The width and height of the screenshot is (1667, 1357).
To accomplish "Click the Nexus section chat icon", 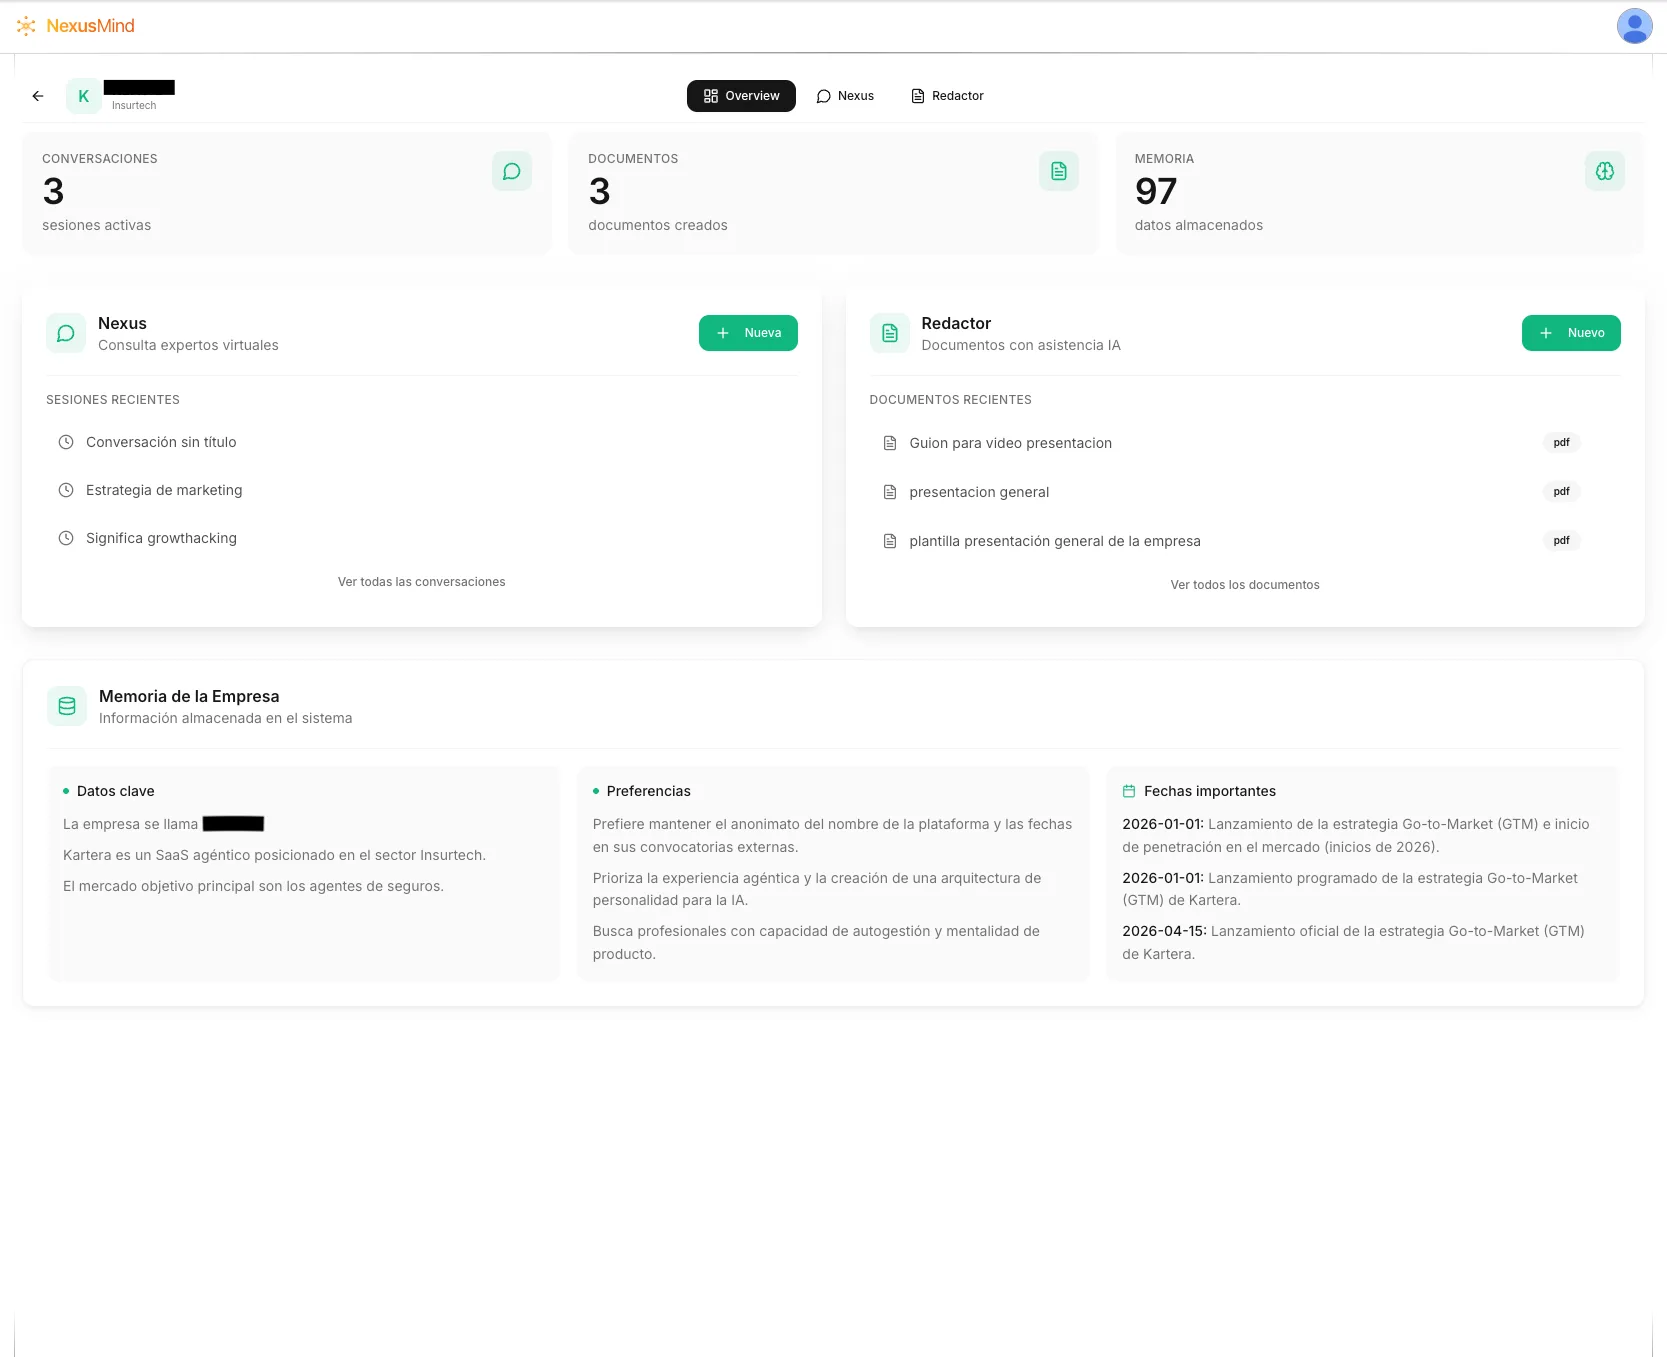I will click(x=66, y=333).
